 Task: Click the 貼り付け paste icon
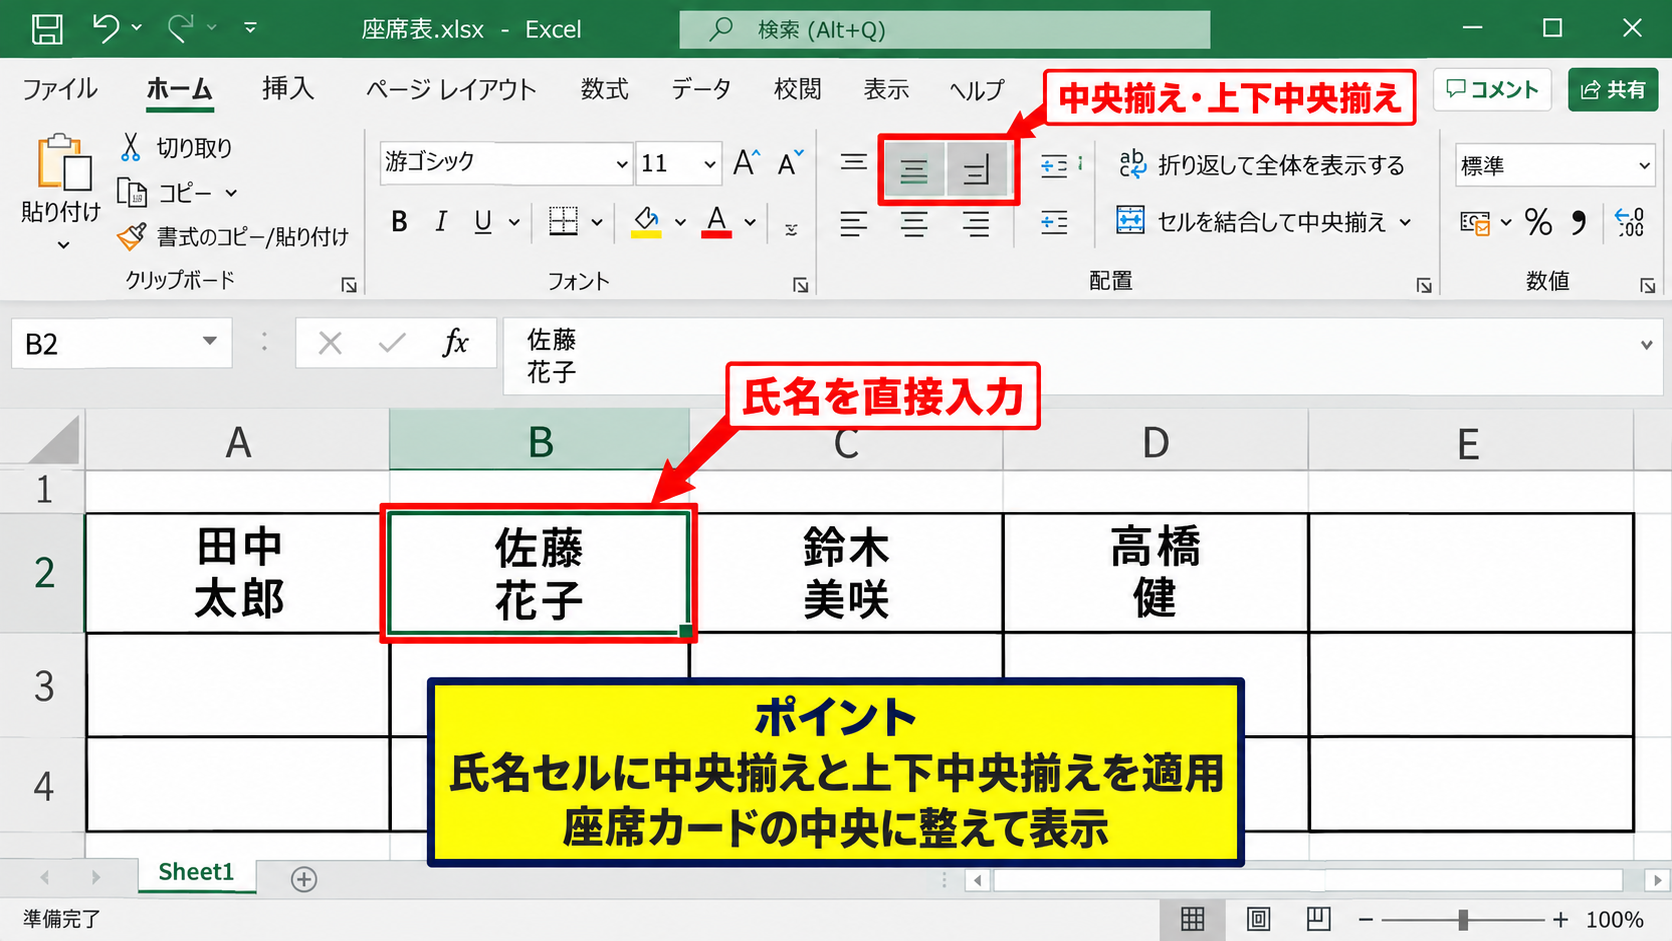pyautogui.click(x=63, y=162)
